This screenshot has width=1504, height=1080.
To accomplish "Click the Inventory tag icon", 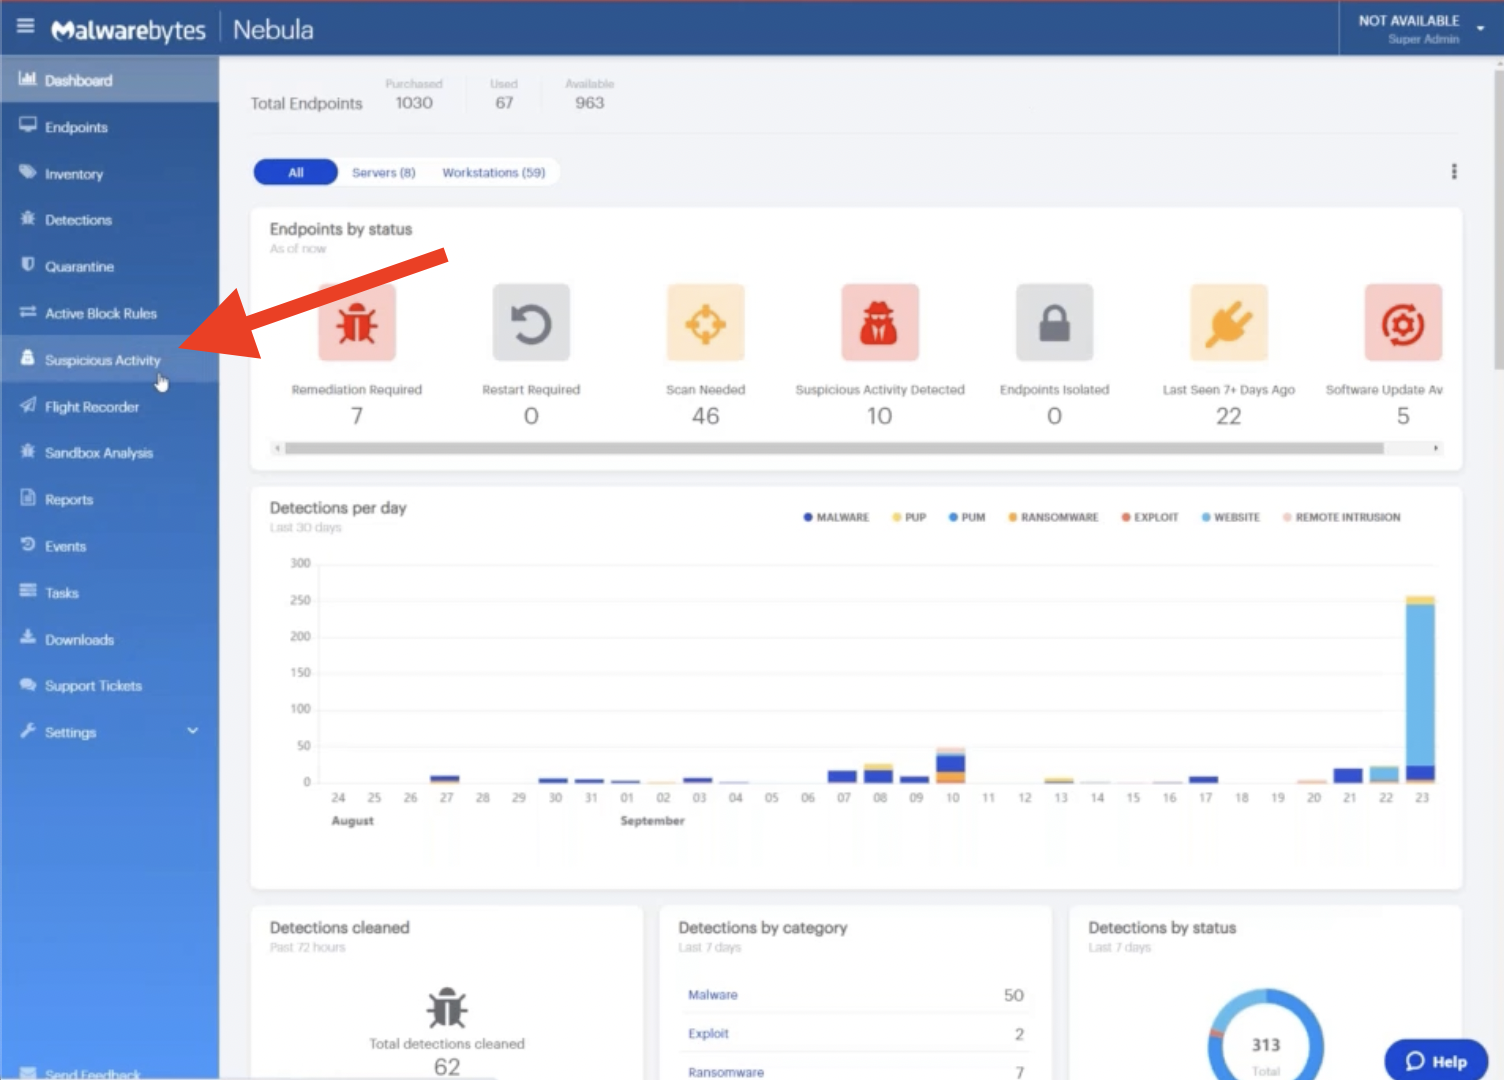I will [27, 173].
